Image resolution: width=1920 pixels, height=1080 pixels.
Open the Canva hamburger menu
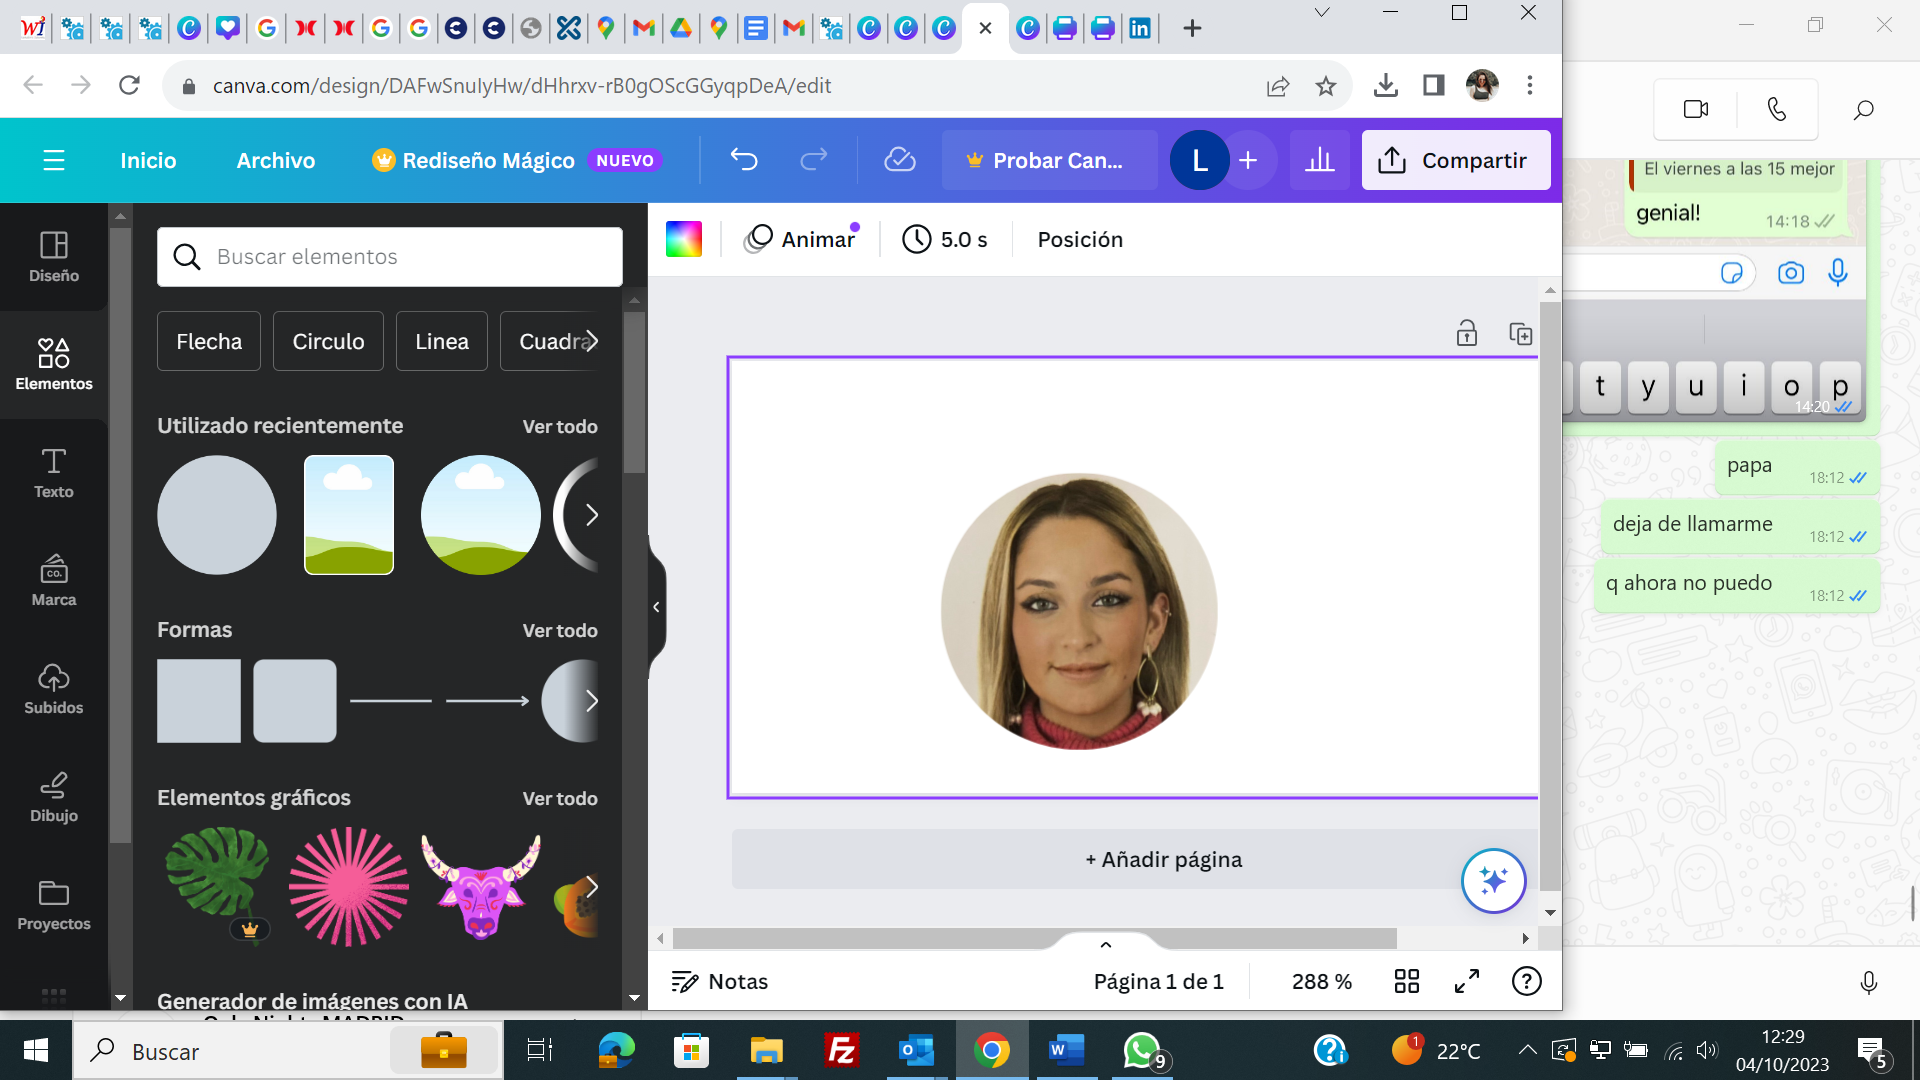tap(54, 160)
